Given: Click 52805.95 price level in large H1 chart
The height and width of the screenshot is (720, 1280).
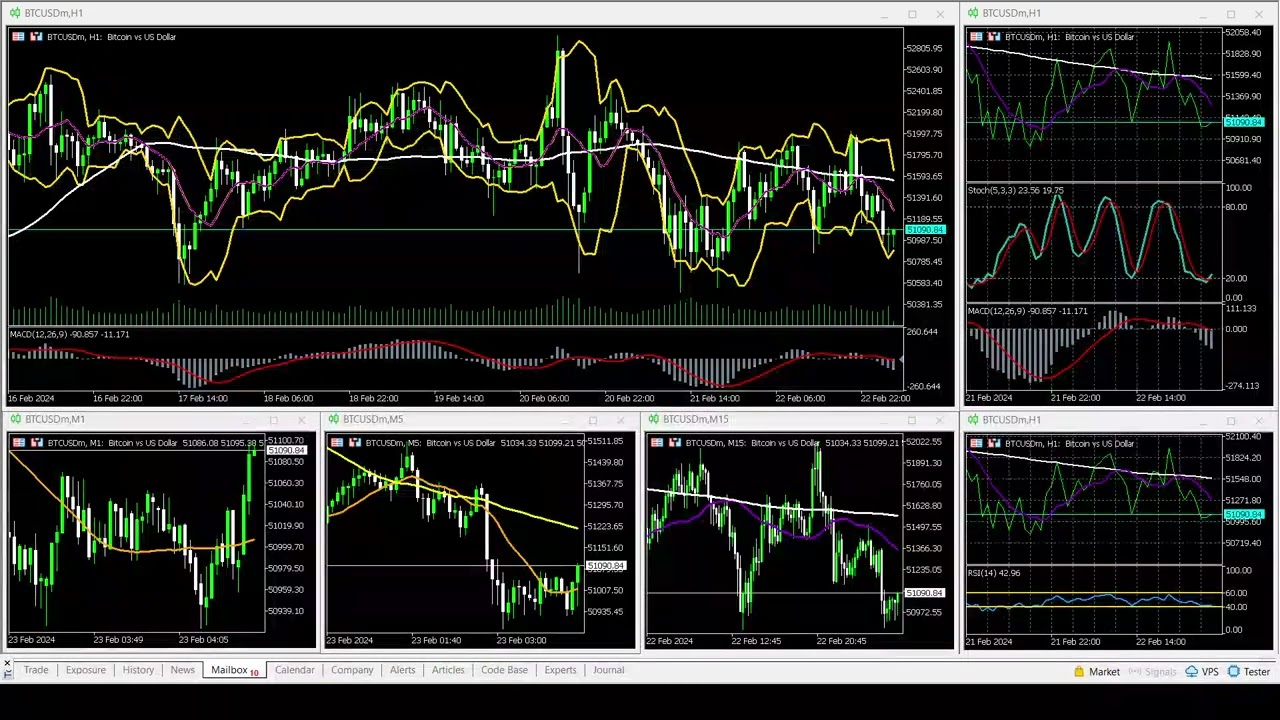Looking at the screenshot, I should pos(924,48).
